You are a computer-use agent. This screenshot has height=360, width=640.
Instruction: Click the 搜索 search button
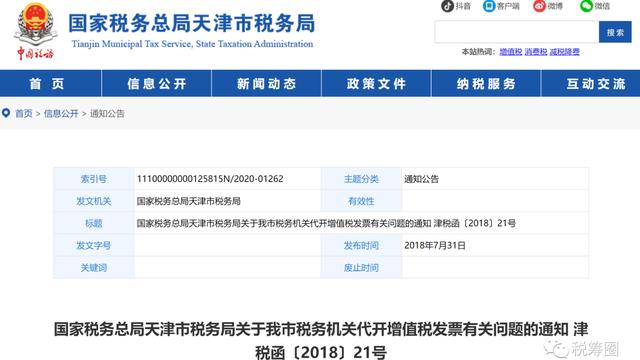615,32
